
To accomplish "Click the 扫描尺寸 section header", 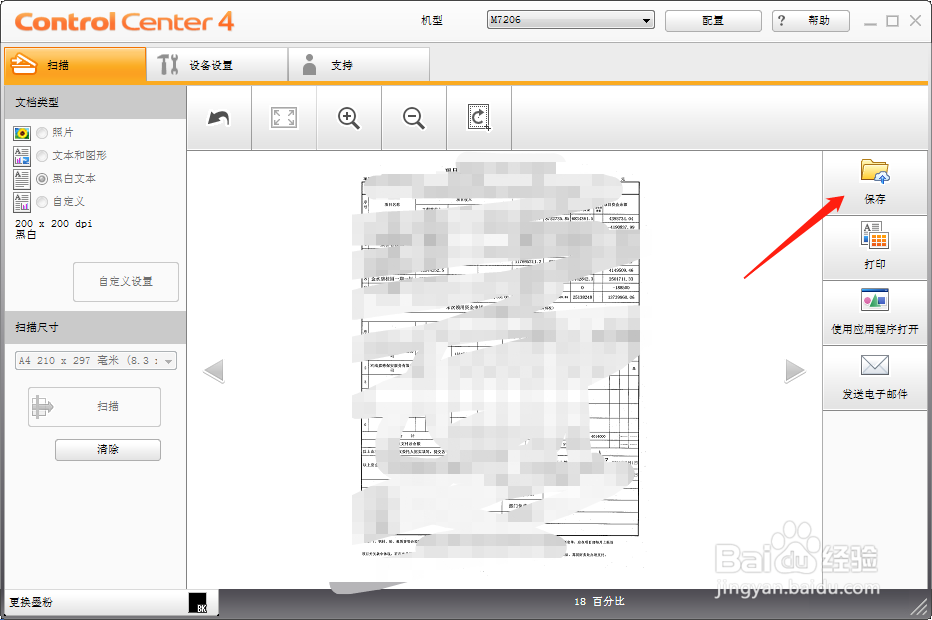I will (95, 327).
